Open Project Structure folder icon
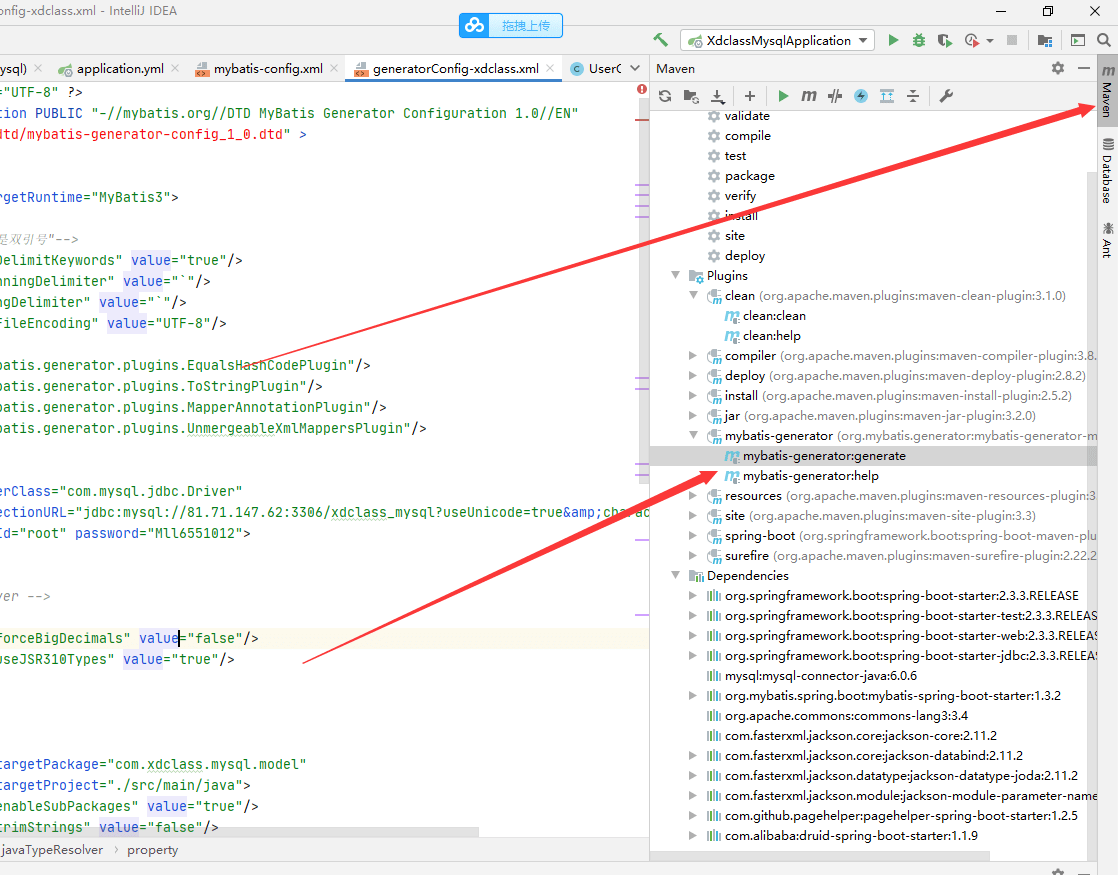1118x875 pixels. coord(1045,41)
